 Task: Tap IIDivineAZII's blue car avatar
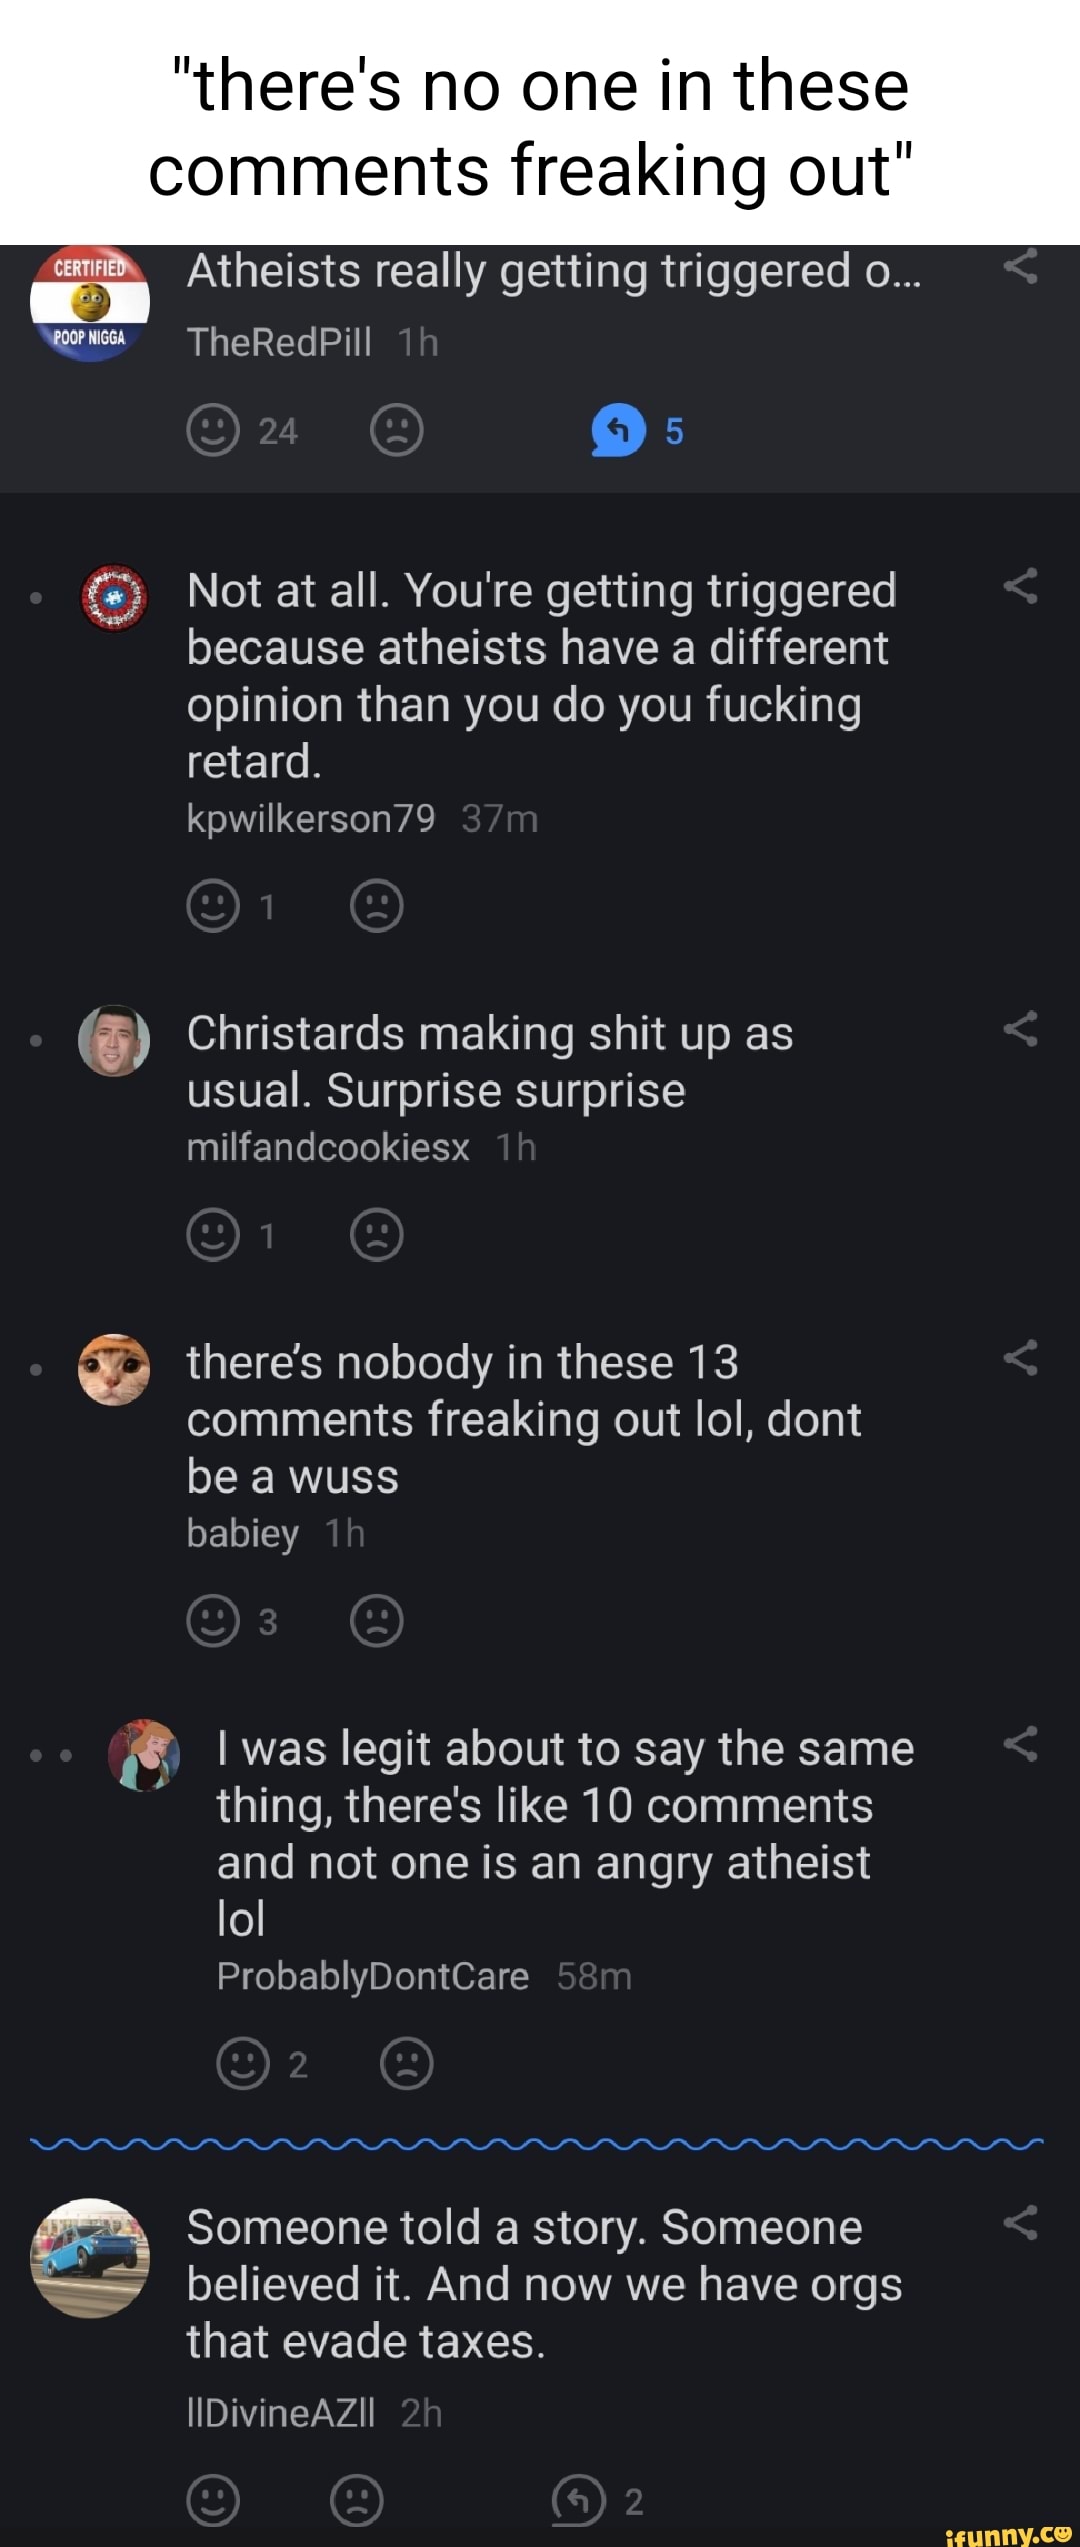click(x=90, y=2257)
